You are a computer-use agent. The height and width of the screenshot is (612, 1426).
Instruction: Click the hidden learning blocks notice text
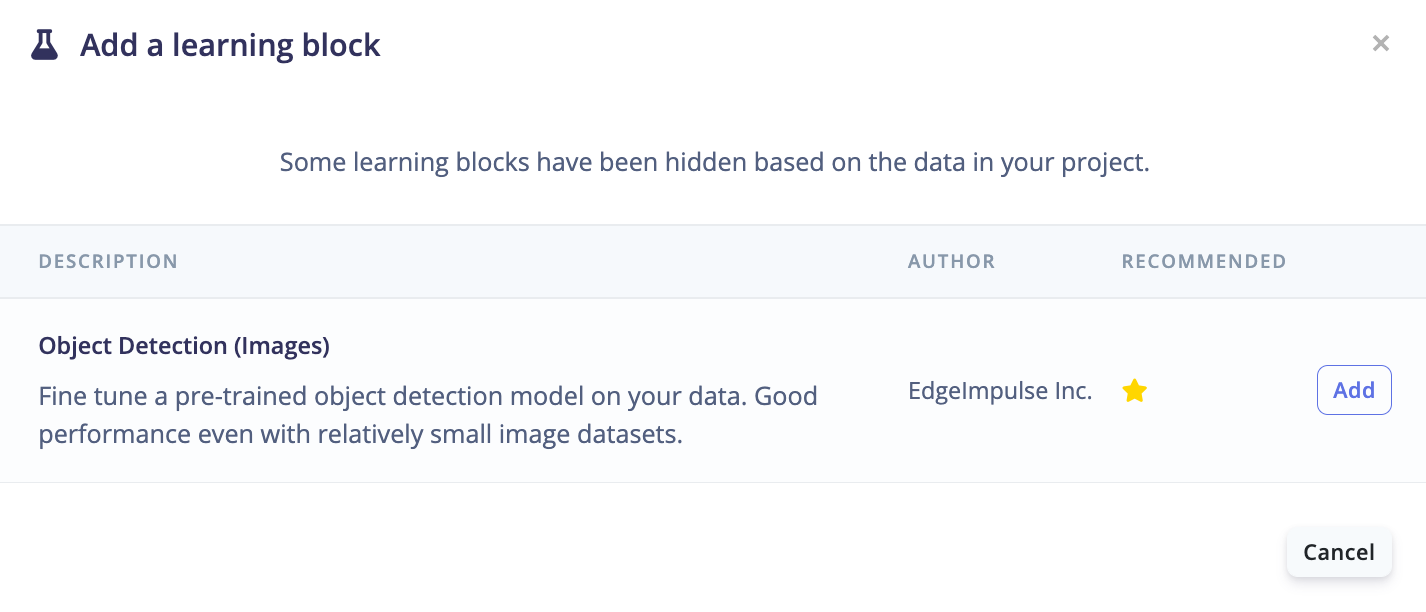[714, 162]
